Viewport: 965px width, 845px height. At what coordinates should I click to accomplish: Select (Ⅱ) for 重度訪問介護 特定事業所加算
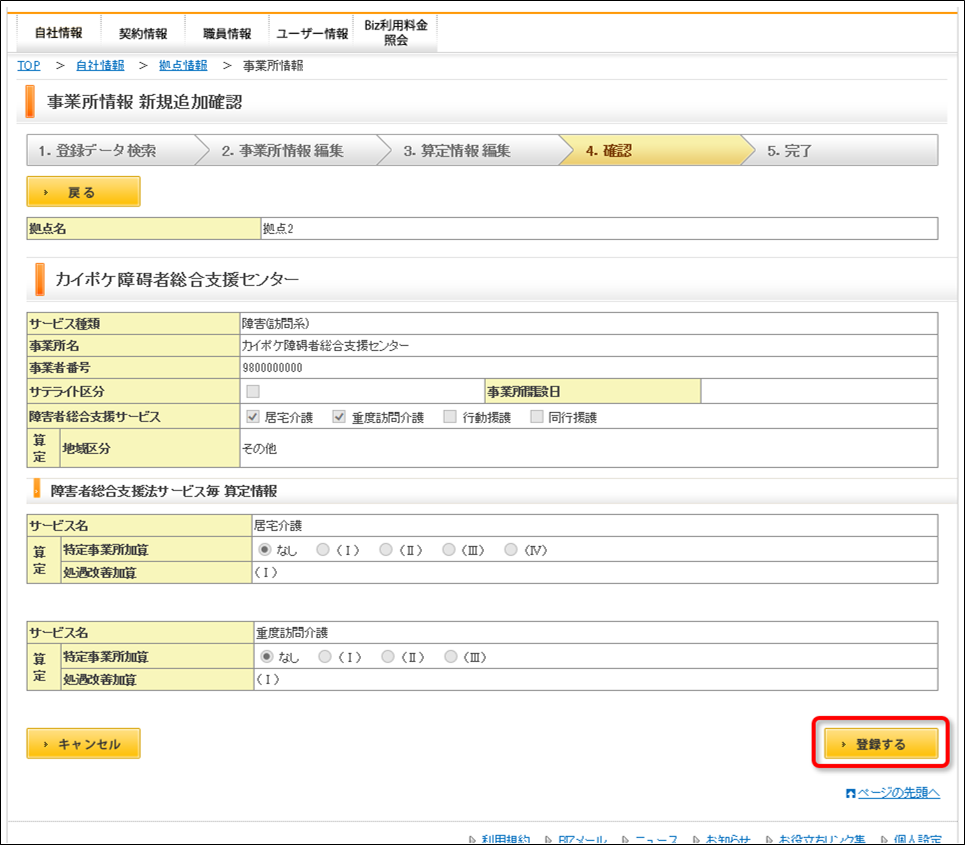tap(388, 657)
